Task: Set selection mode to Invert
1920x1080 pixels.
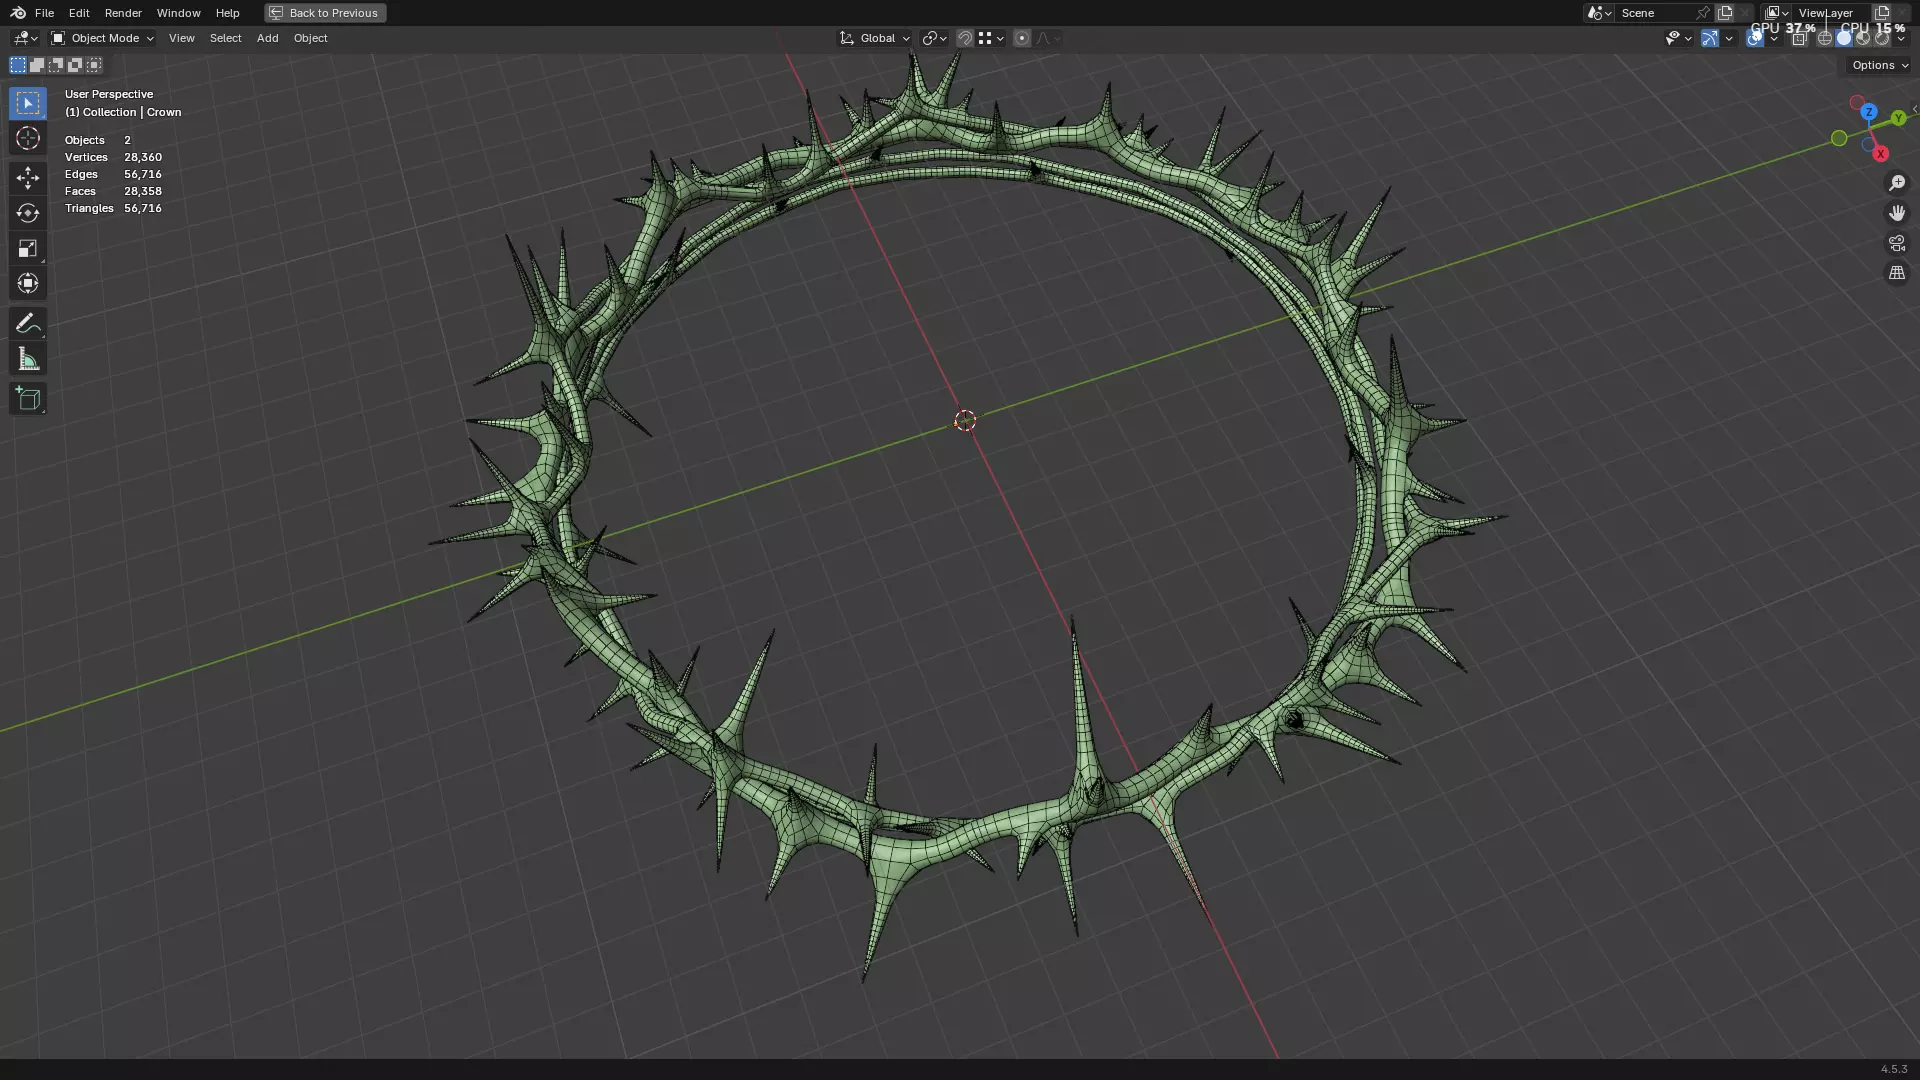Action: coord(75,65)
